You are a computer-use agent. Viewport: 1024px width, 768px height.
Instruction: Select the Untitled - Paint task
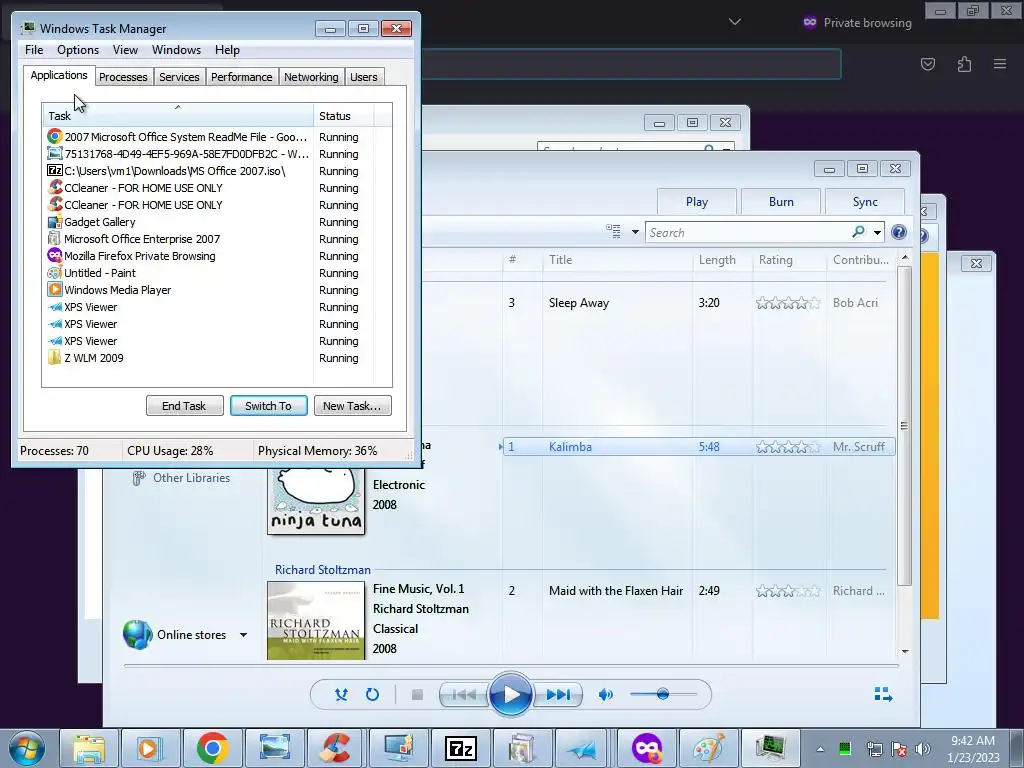coord(206,273)
